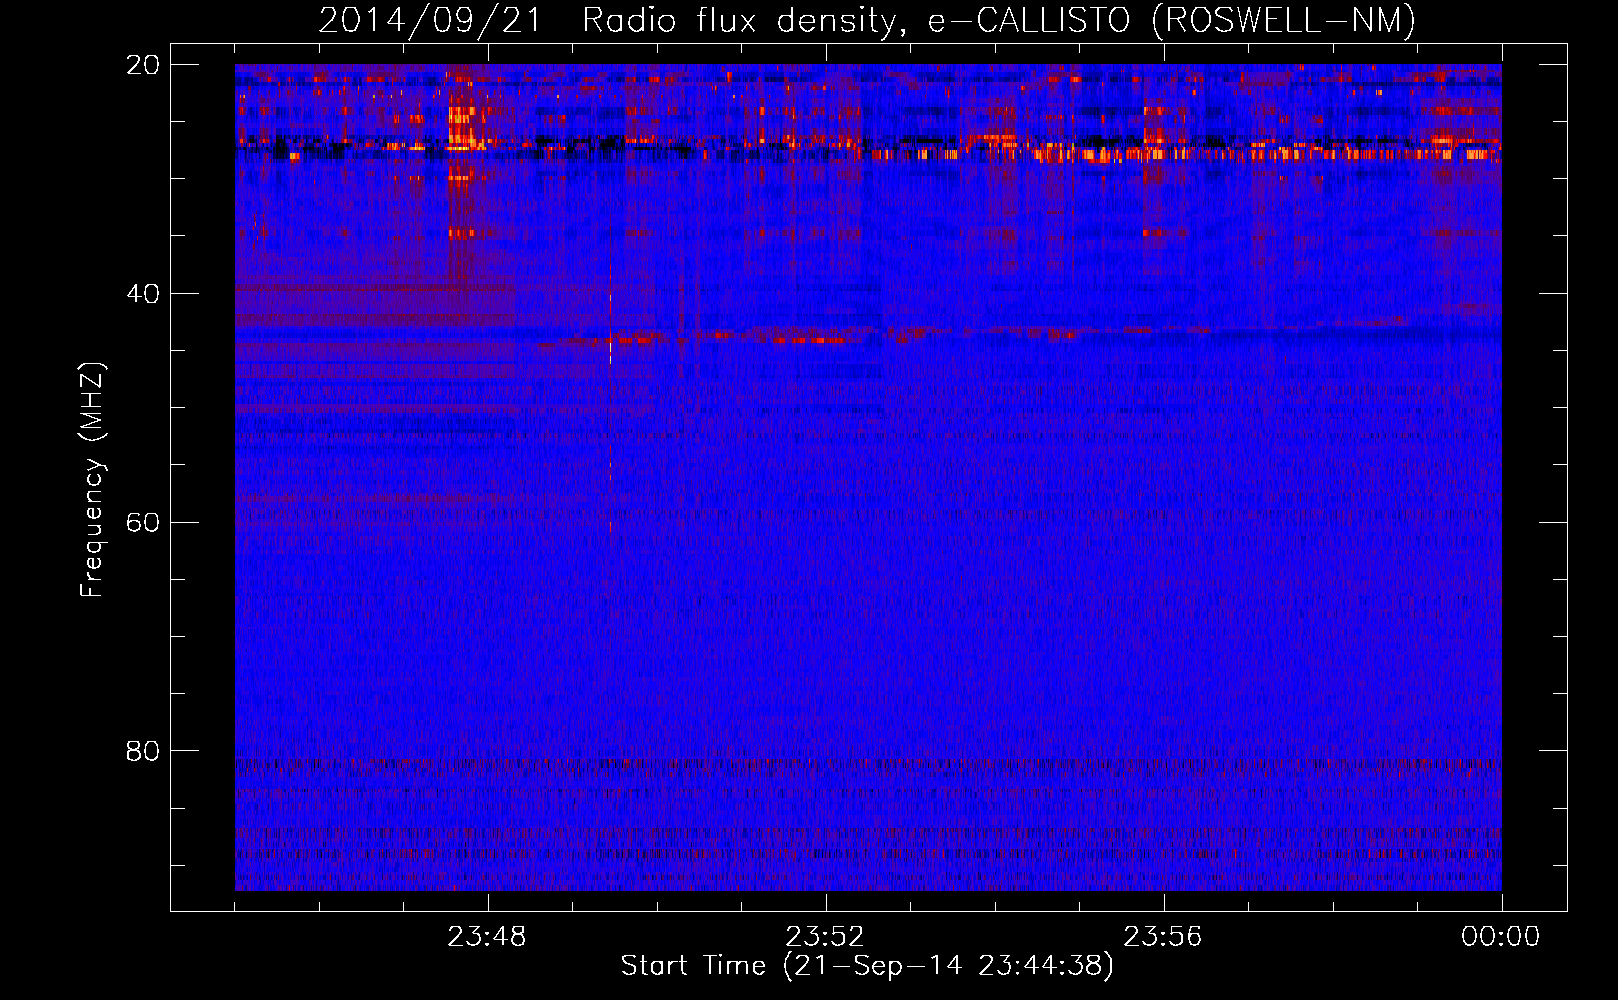Click the 80 MHz frequency tick label
The height and width of the screenshot is (1000, 1618).
(x=143, y=751)
